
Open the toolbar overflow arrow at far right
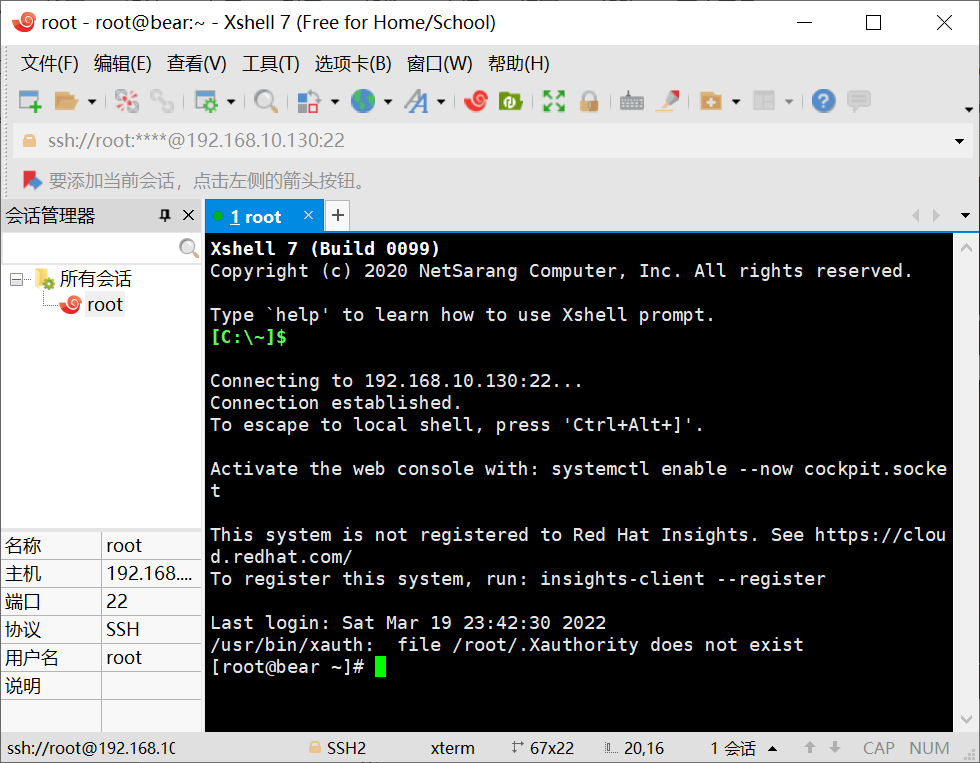[969, 110]
